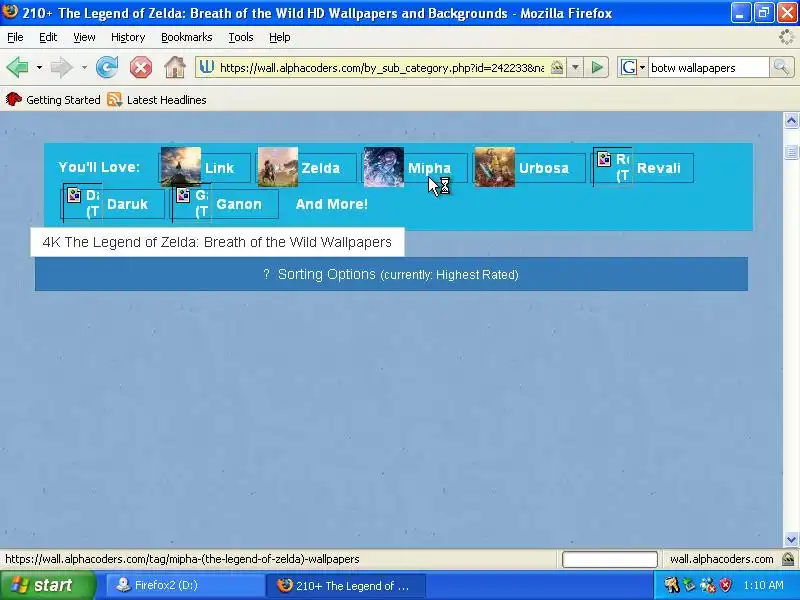Screen dimensions: 800x600
Task: Expand the address bar URL history dropdown
Action: click(x=575, y=67)
